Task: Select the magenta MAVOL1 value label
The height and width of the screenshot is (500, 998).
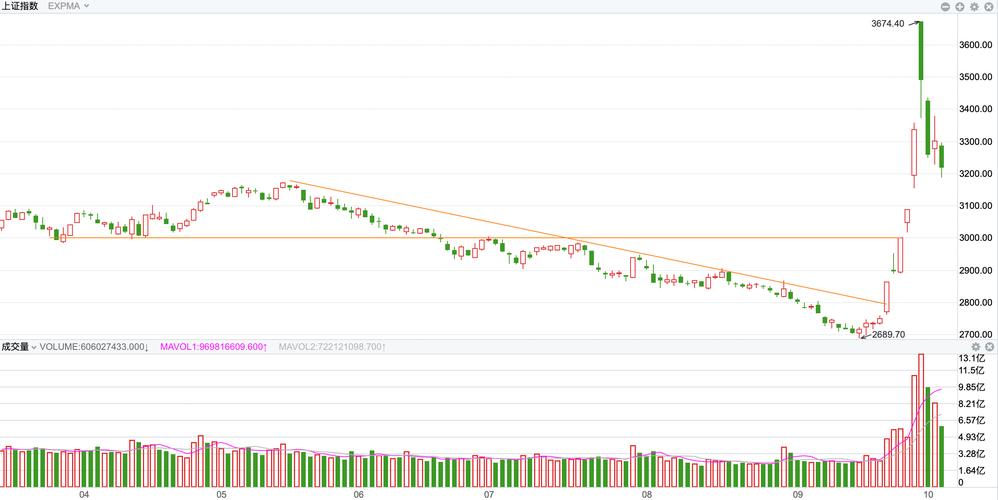Action: [x=213, y=347]
